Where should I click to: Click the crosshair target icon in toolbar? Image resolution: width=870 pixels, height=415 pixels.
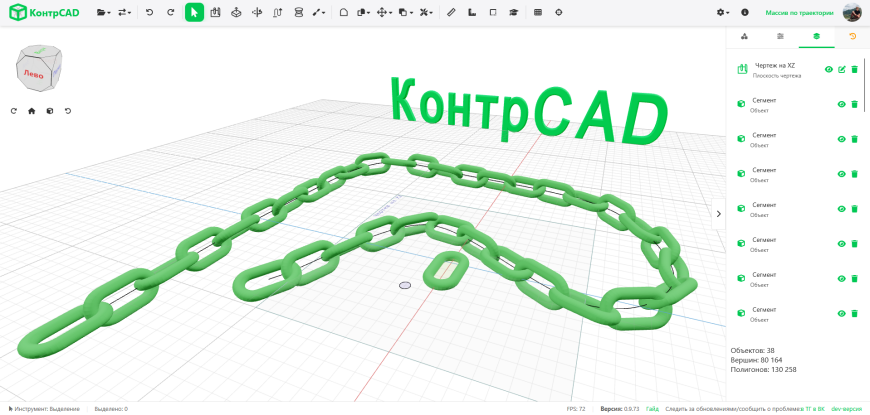(x=559, y=12)
